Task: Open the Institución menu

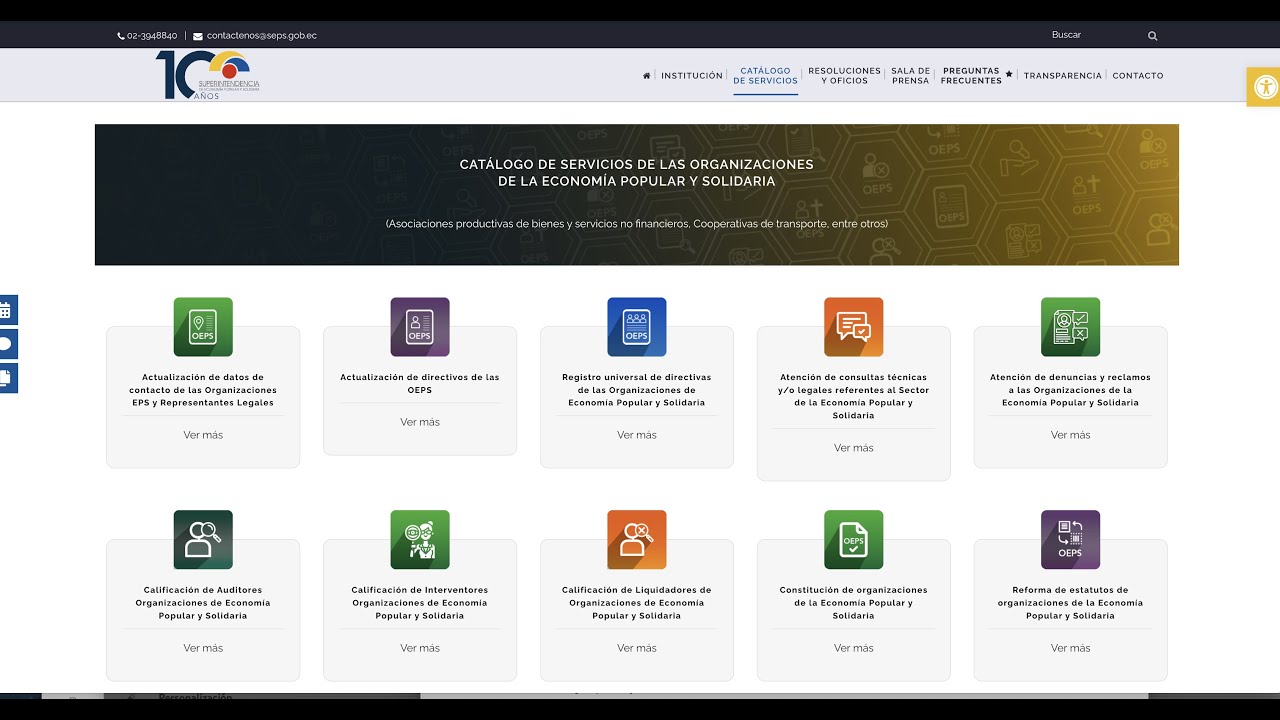Action: (692, 76)
